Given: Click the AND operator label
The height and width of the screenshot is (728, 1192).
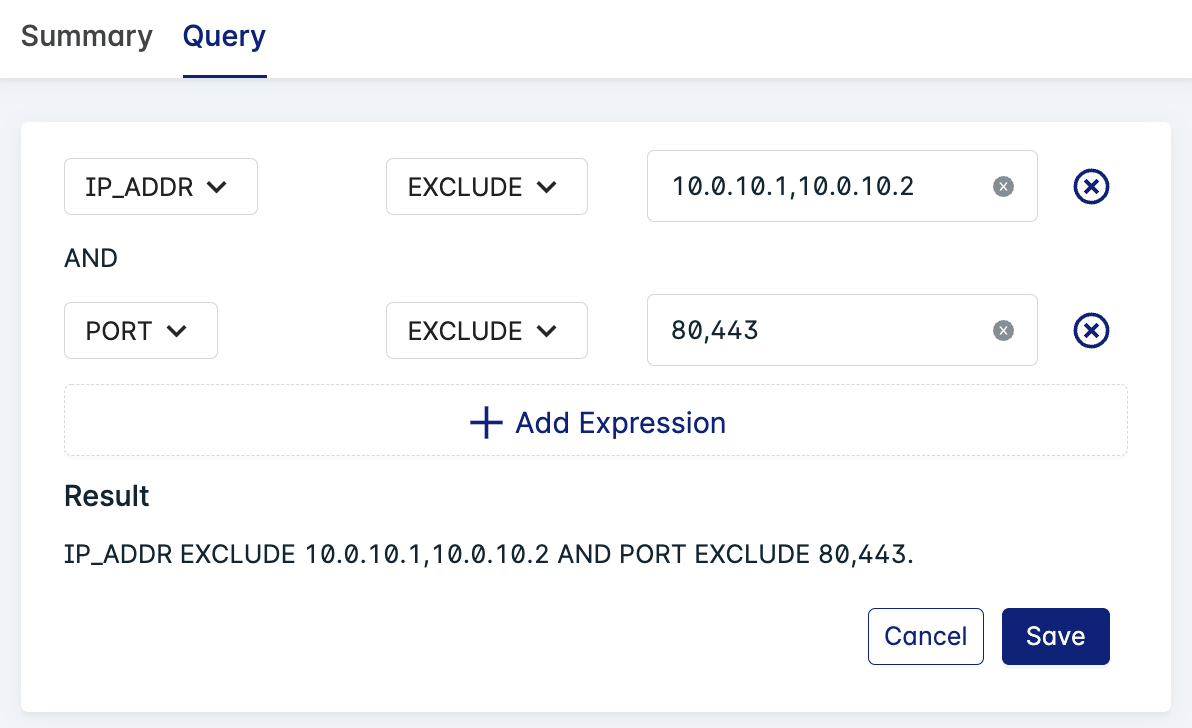Looking at the screenshot, I should (91, 259).
